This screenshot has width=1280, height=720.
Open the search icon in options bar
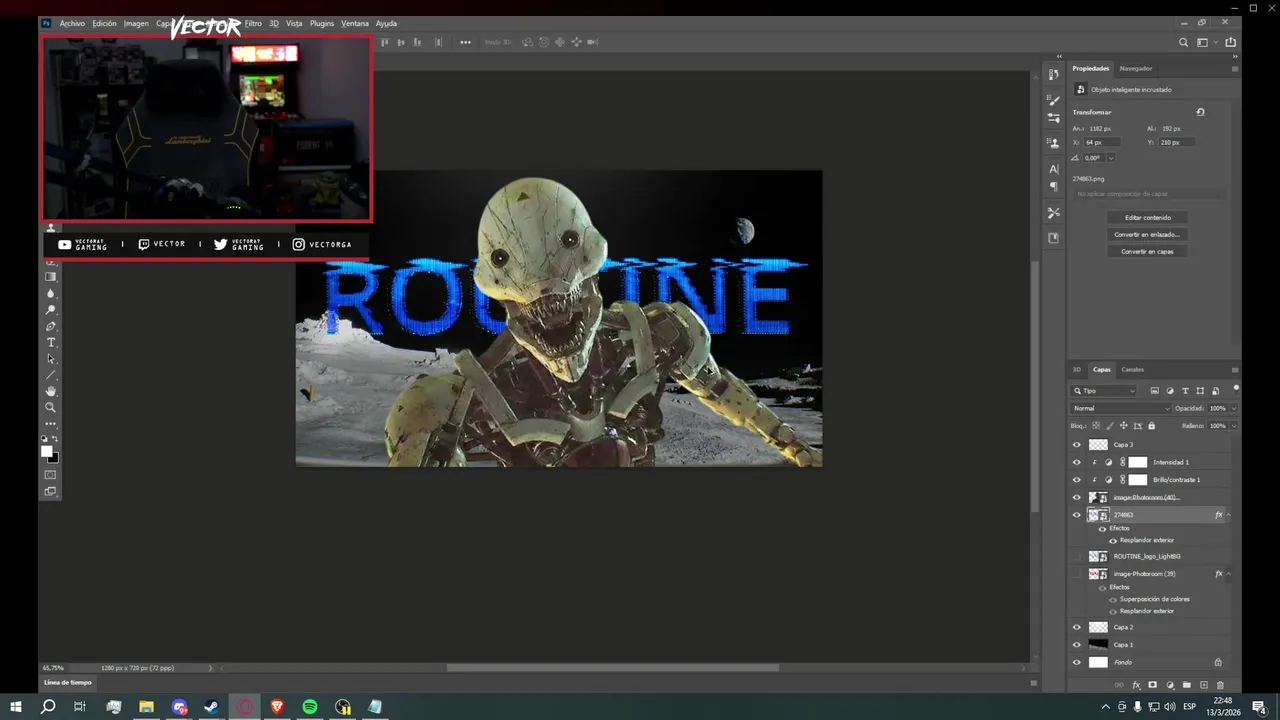[1184, 42]
